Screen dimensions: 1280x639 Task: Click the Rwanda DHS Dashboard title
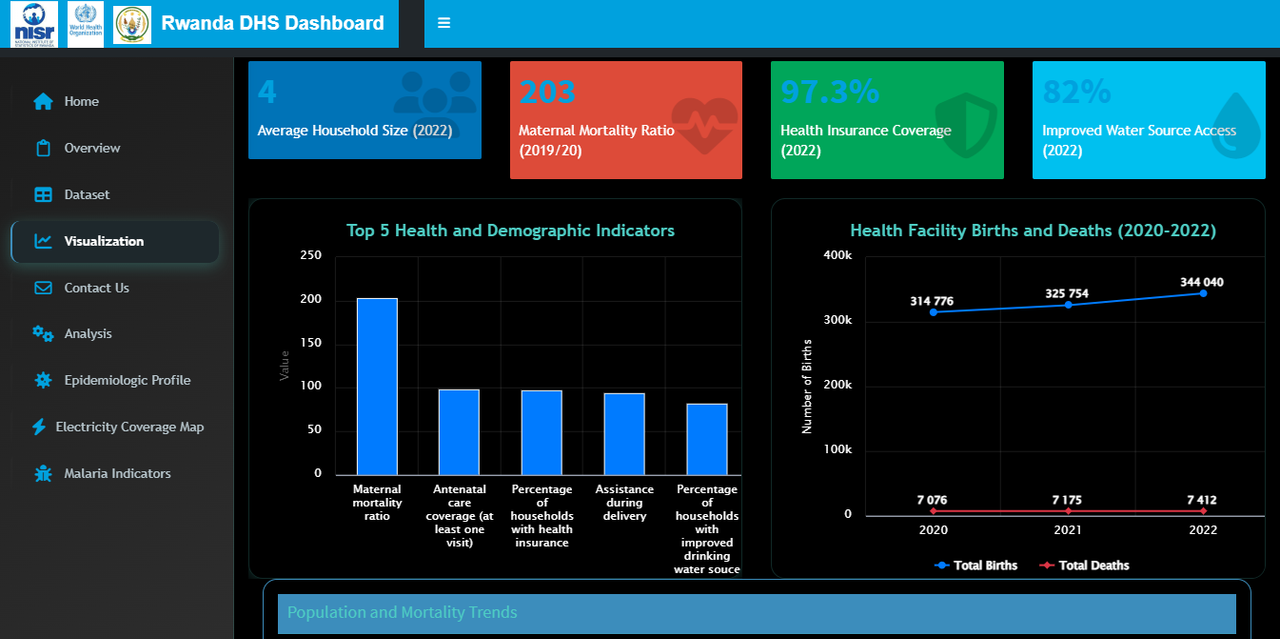click(272, 23)
